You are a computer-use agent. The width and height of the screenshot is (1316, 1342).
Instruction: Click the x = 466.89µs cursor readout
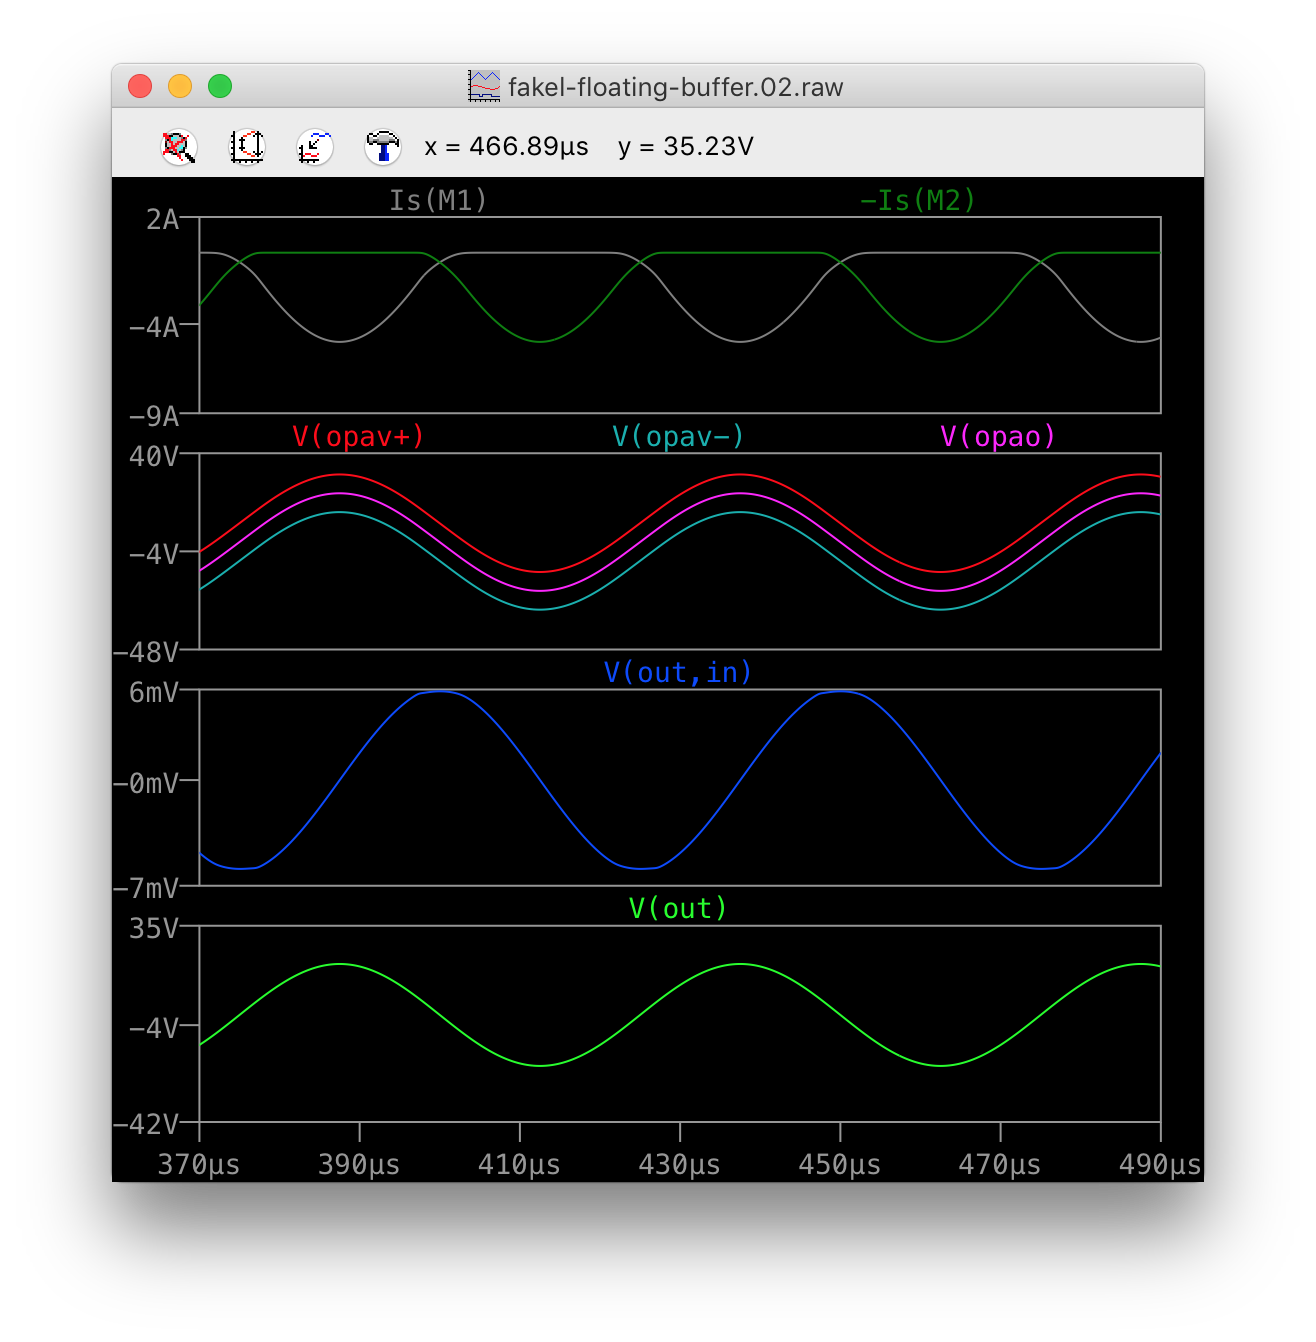pos(506,147)
